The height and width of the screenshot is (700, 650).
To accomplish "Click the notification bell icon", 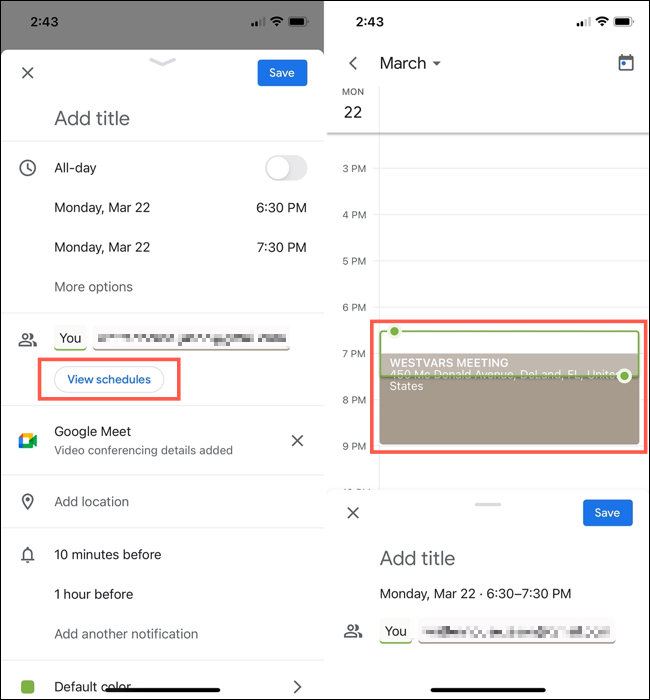I will (28, 555).
